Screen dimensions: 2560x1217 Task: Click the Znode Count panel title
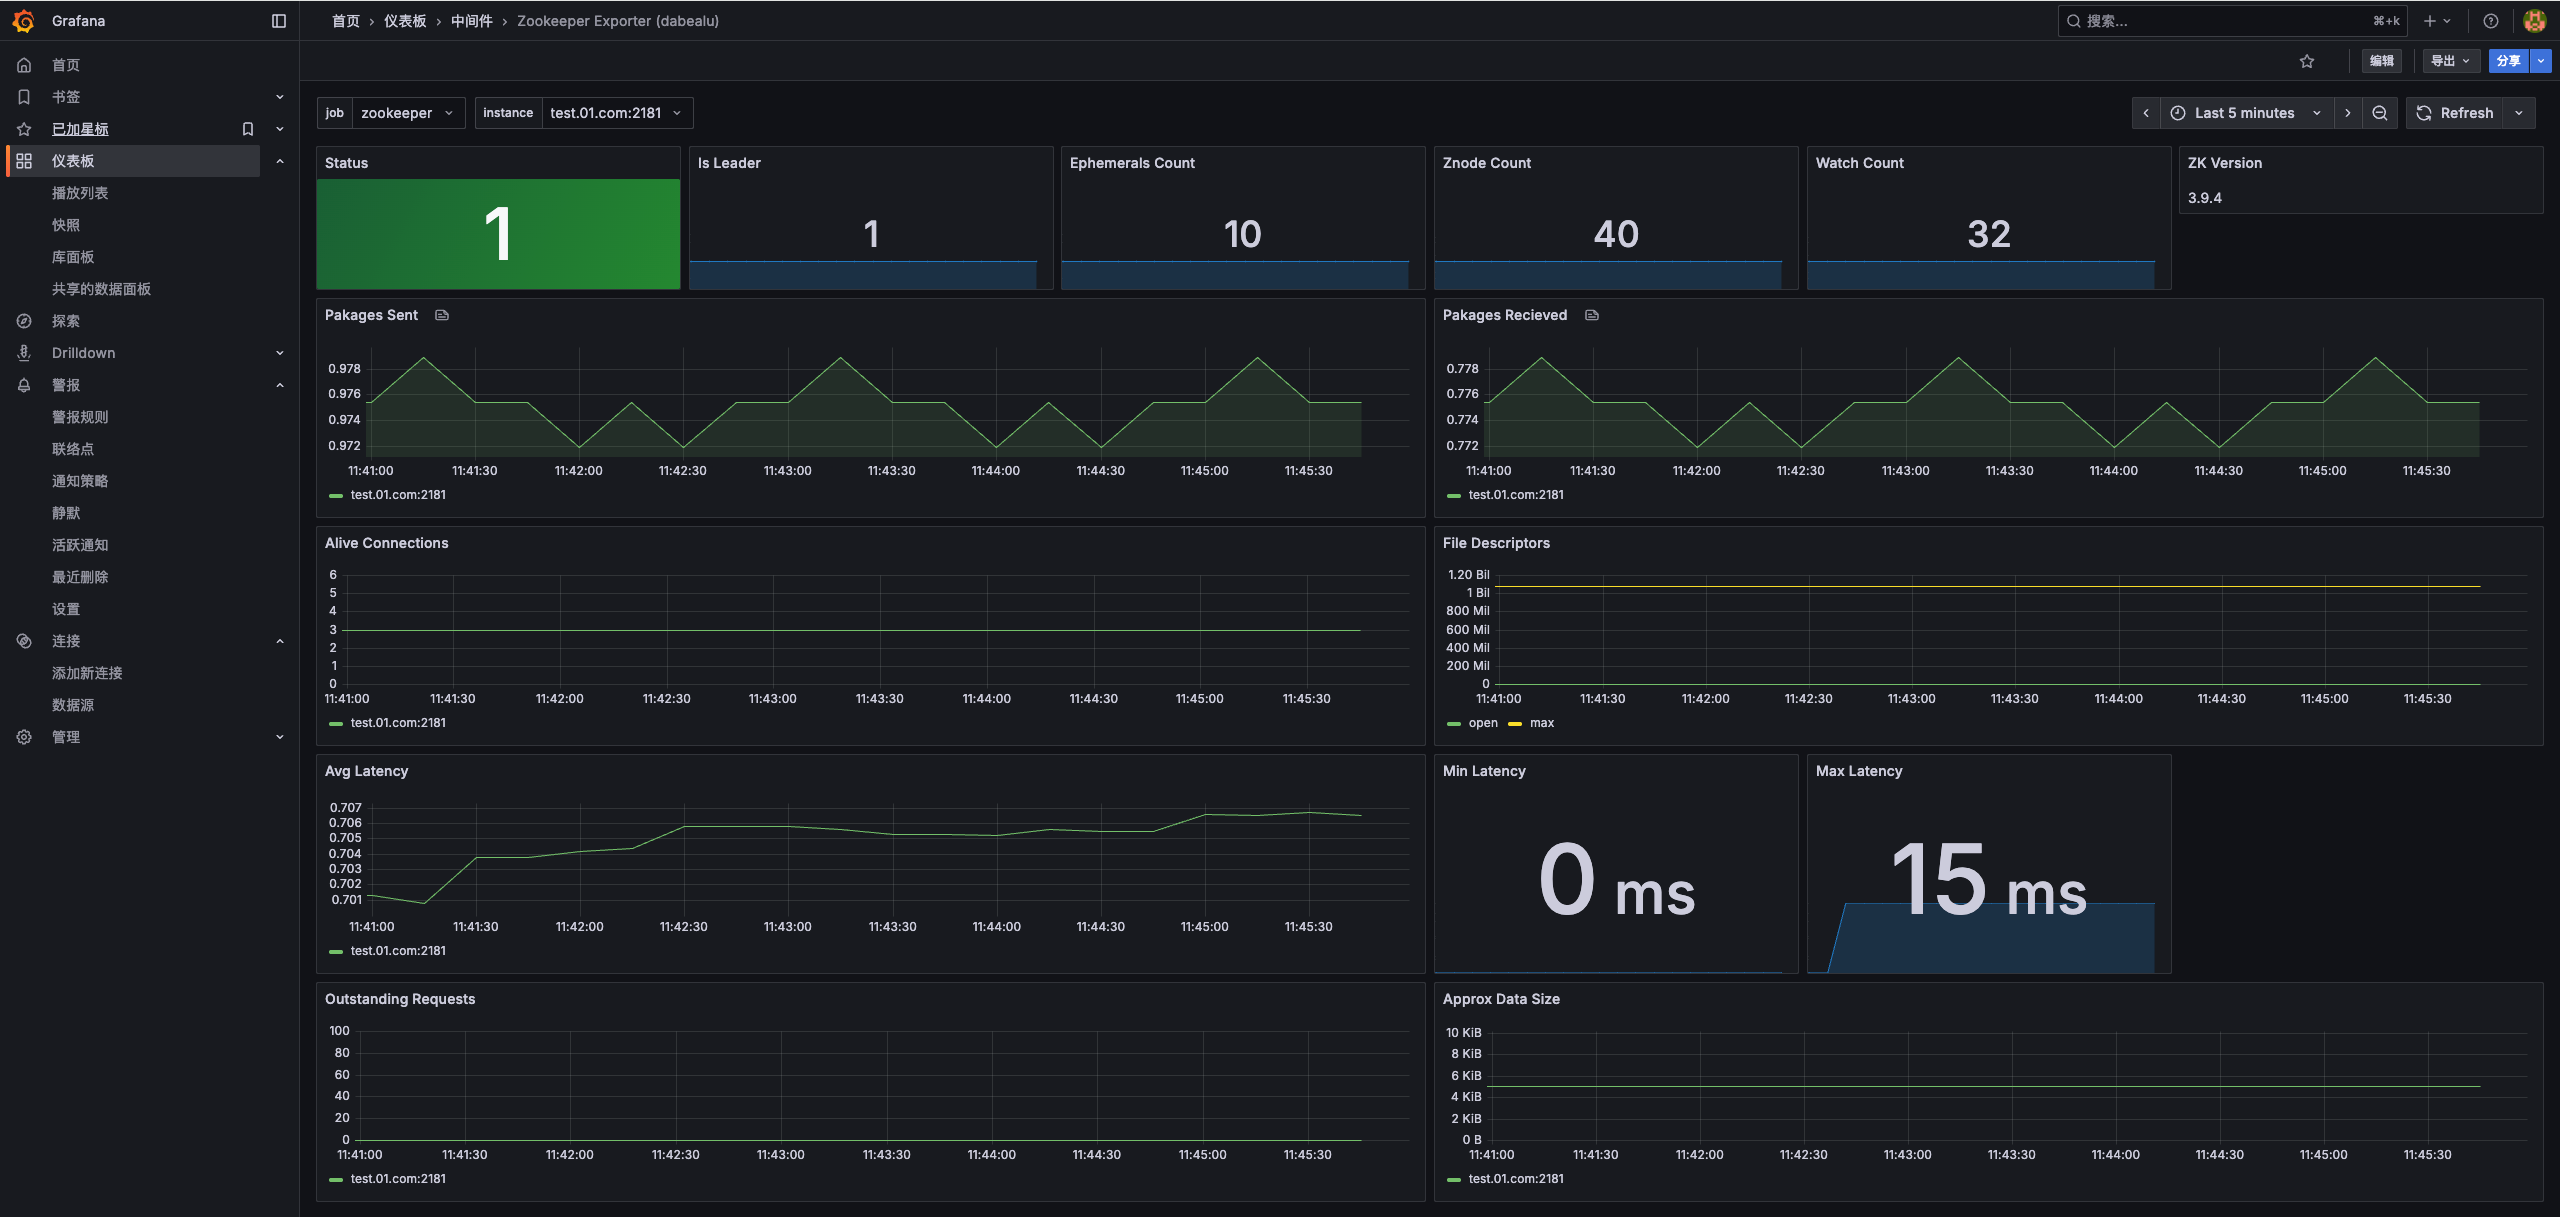pos(1487,163)
